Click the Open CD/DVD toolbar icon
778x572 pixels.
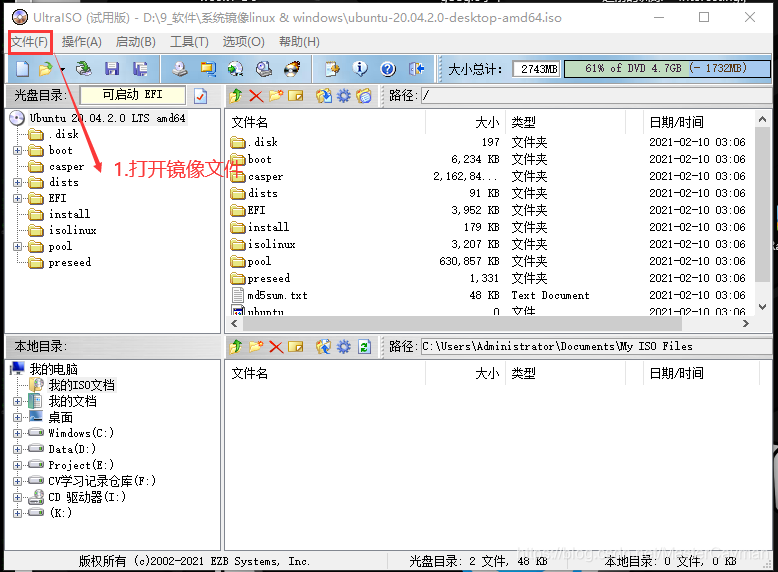pyautogui.click(x=84, y=69)
